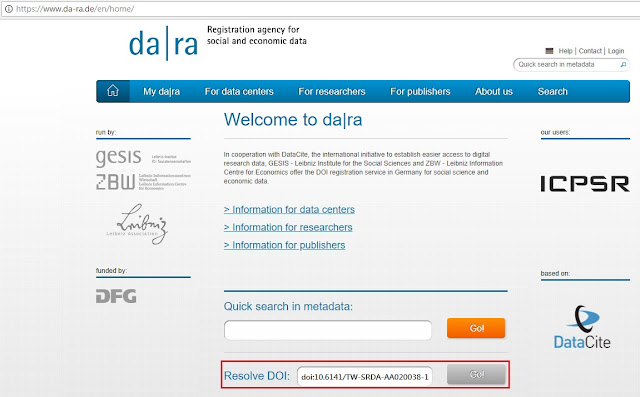The width and height of the screenshot is (640, 397).
Task: Open the Search menu item
Action: pyautogui.click(x=553, y=91)
